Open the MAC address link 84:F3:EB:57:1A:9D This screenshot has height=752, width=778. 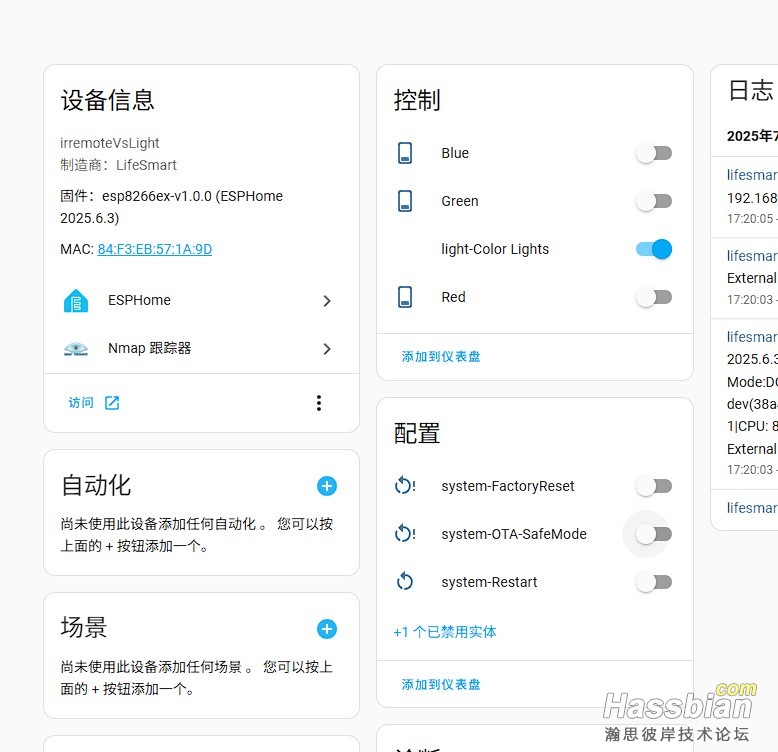pyautogui.click(x=155, y=249)
